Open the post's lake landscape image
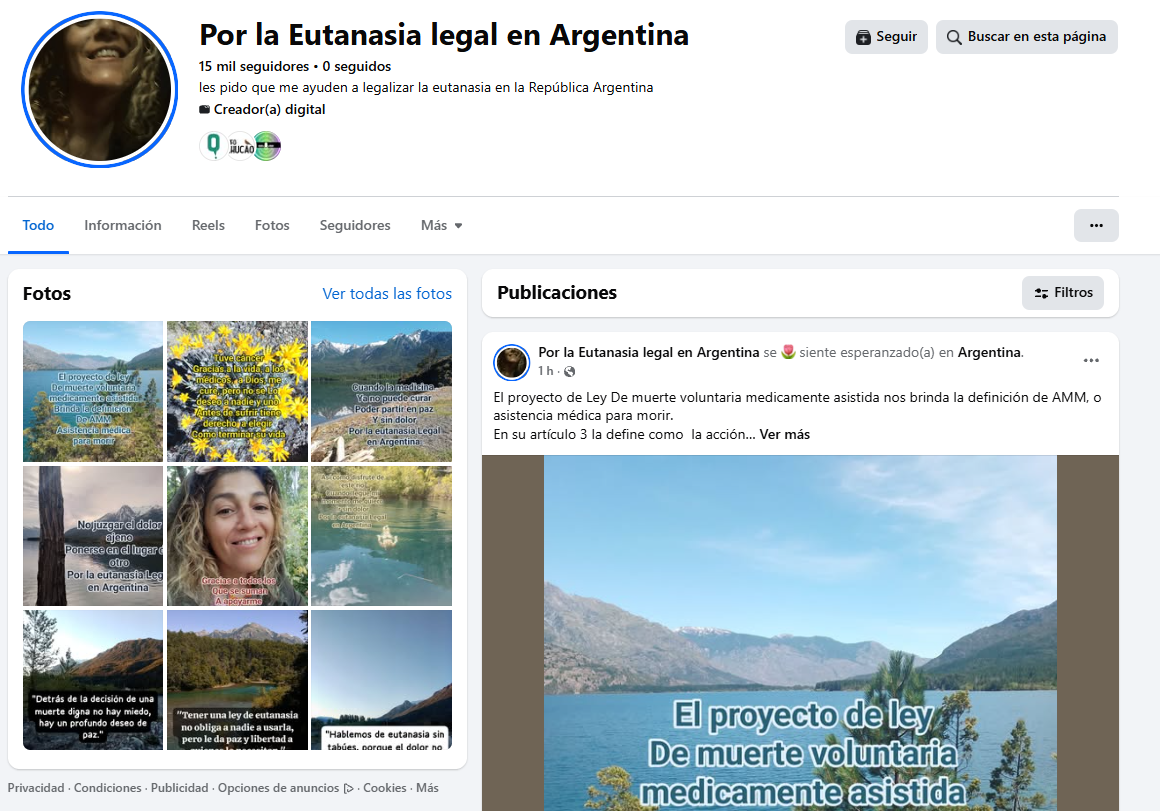The image size is (1160, 811). tap(800, 633)
